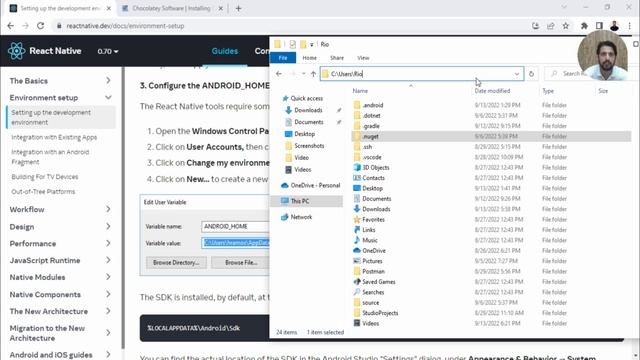Open Integration with an Android Fragment link
Viewport: 640px width, 360px height.
tap(50, 157)
